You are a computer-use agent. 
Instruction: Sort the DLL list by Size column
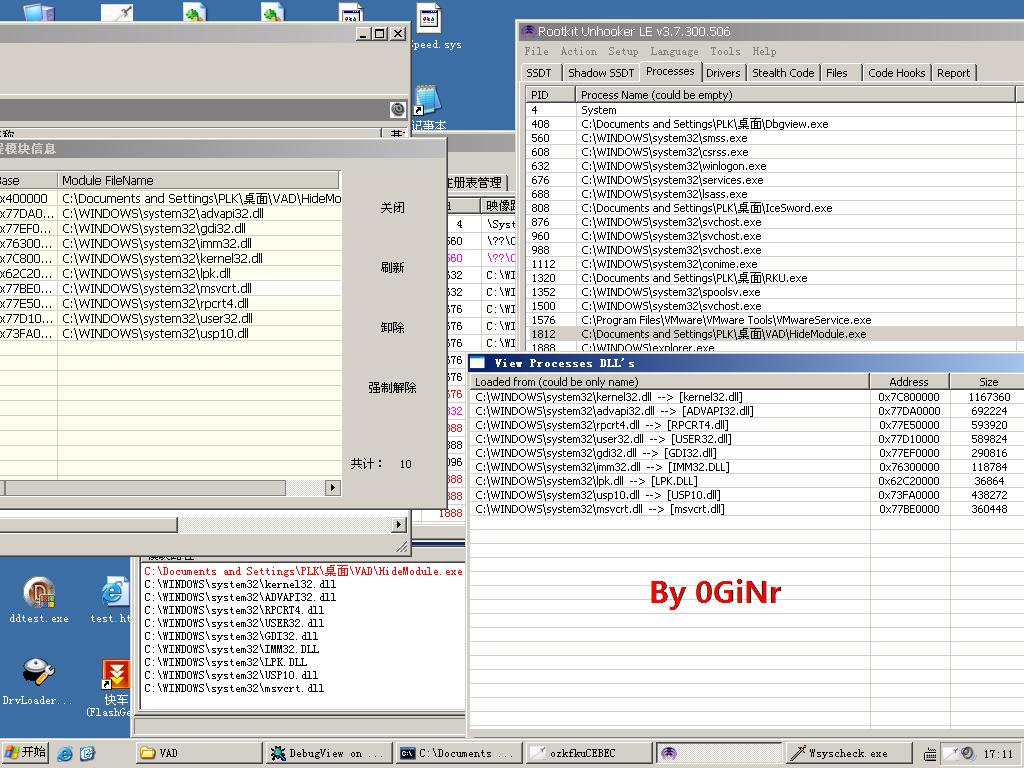click(x=987, y=382)
